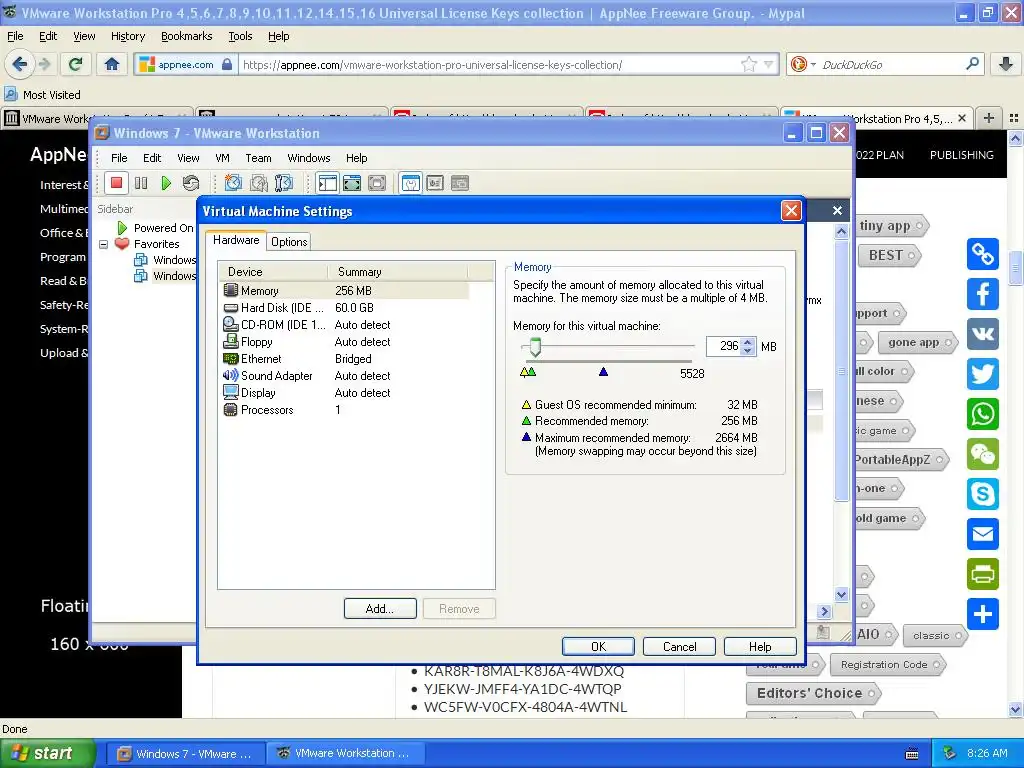The image size is (1024, 768).
Task: Click the browser Downloads arrow button
Action: tap(1005, 64)
